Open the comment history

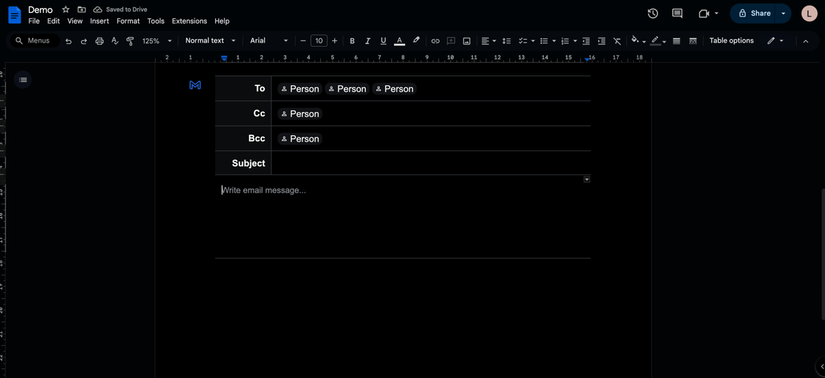678,13
